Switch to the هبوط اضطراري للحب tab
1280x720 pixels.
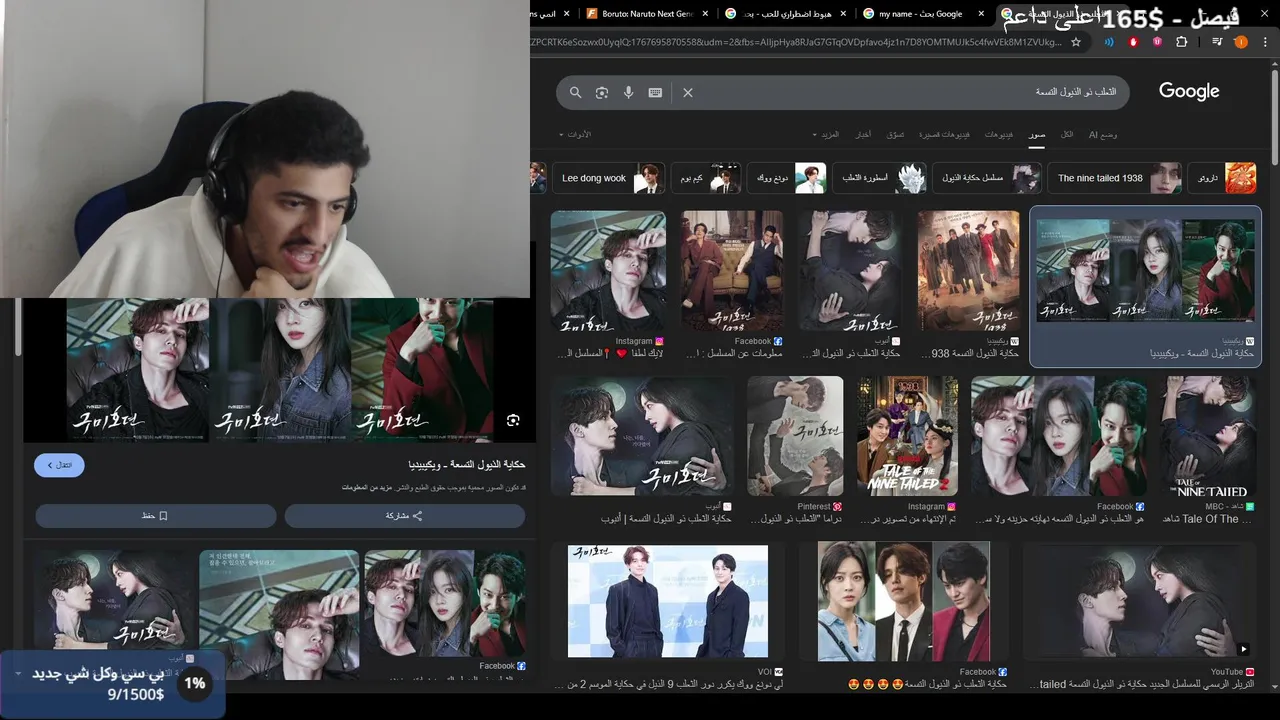pyautogui.click(x=787, y=14)
